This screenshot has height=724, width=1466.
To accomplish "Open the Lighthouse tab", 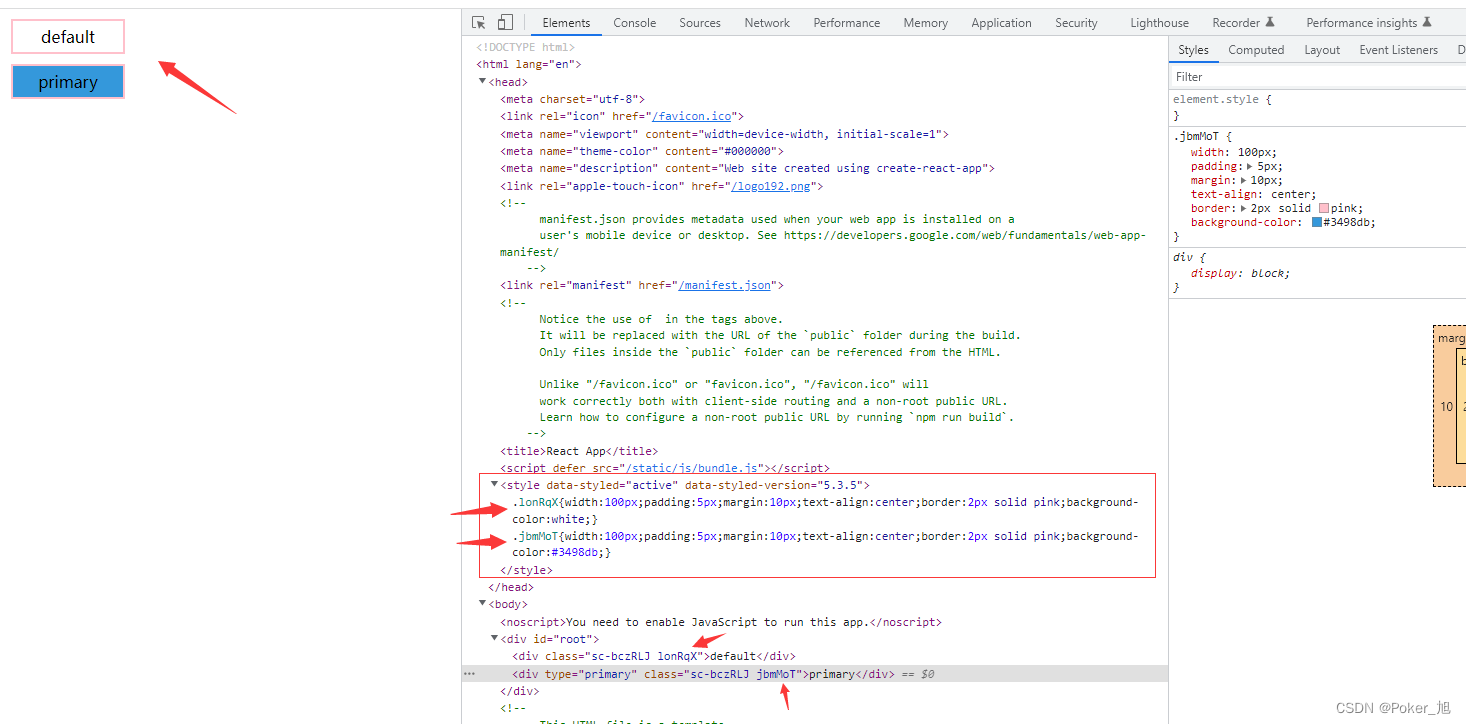I will (1160, 22).
